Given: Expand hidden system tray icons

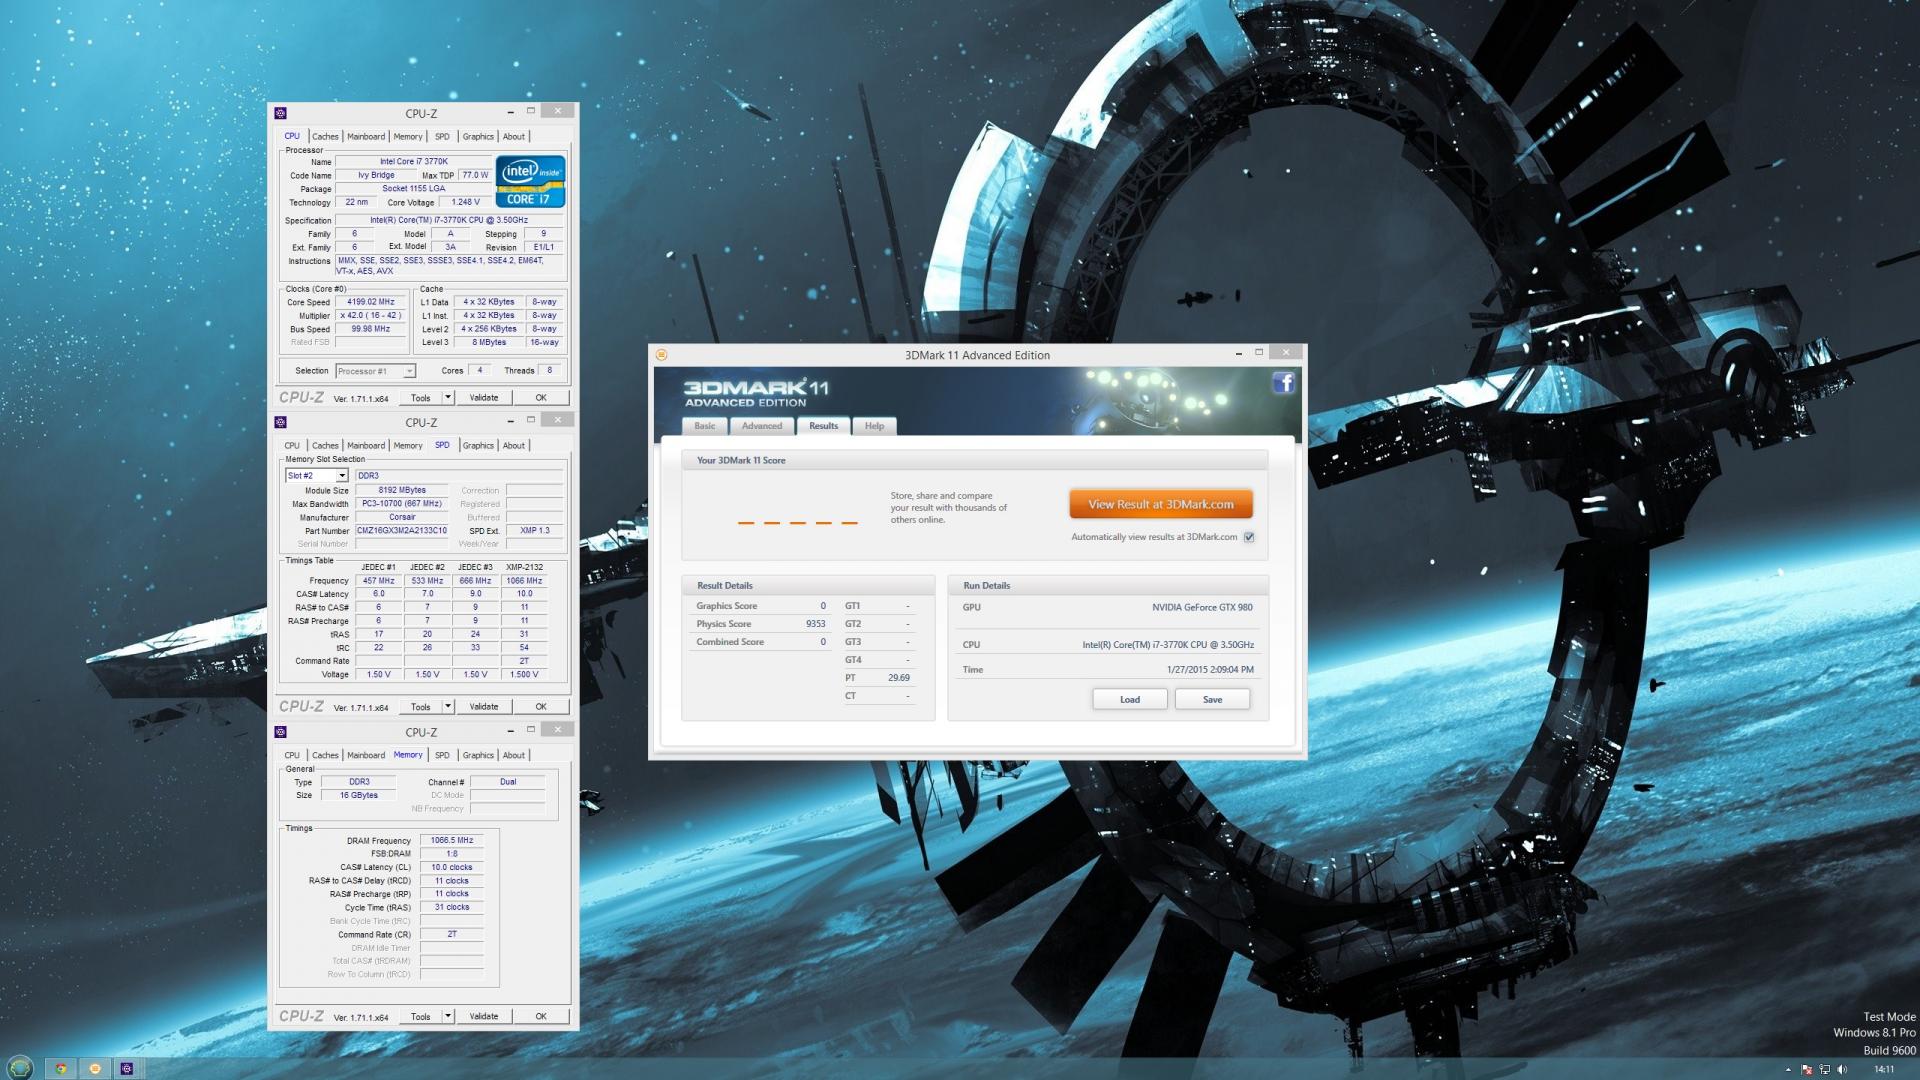Looking at the screenshot, I should pyautogui.click(x=1788, y=1069).
